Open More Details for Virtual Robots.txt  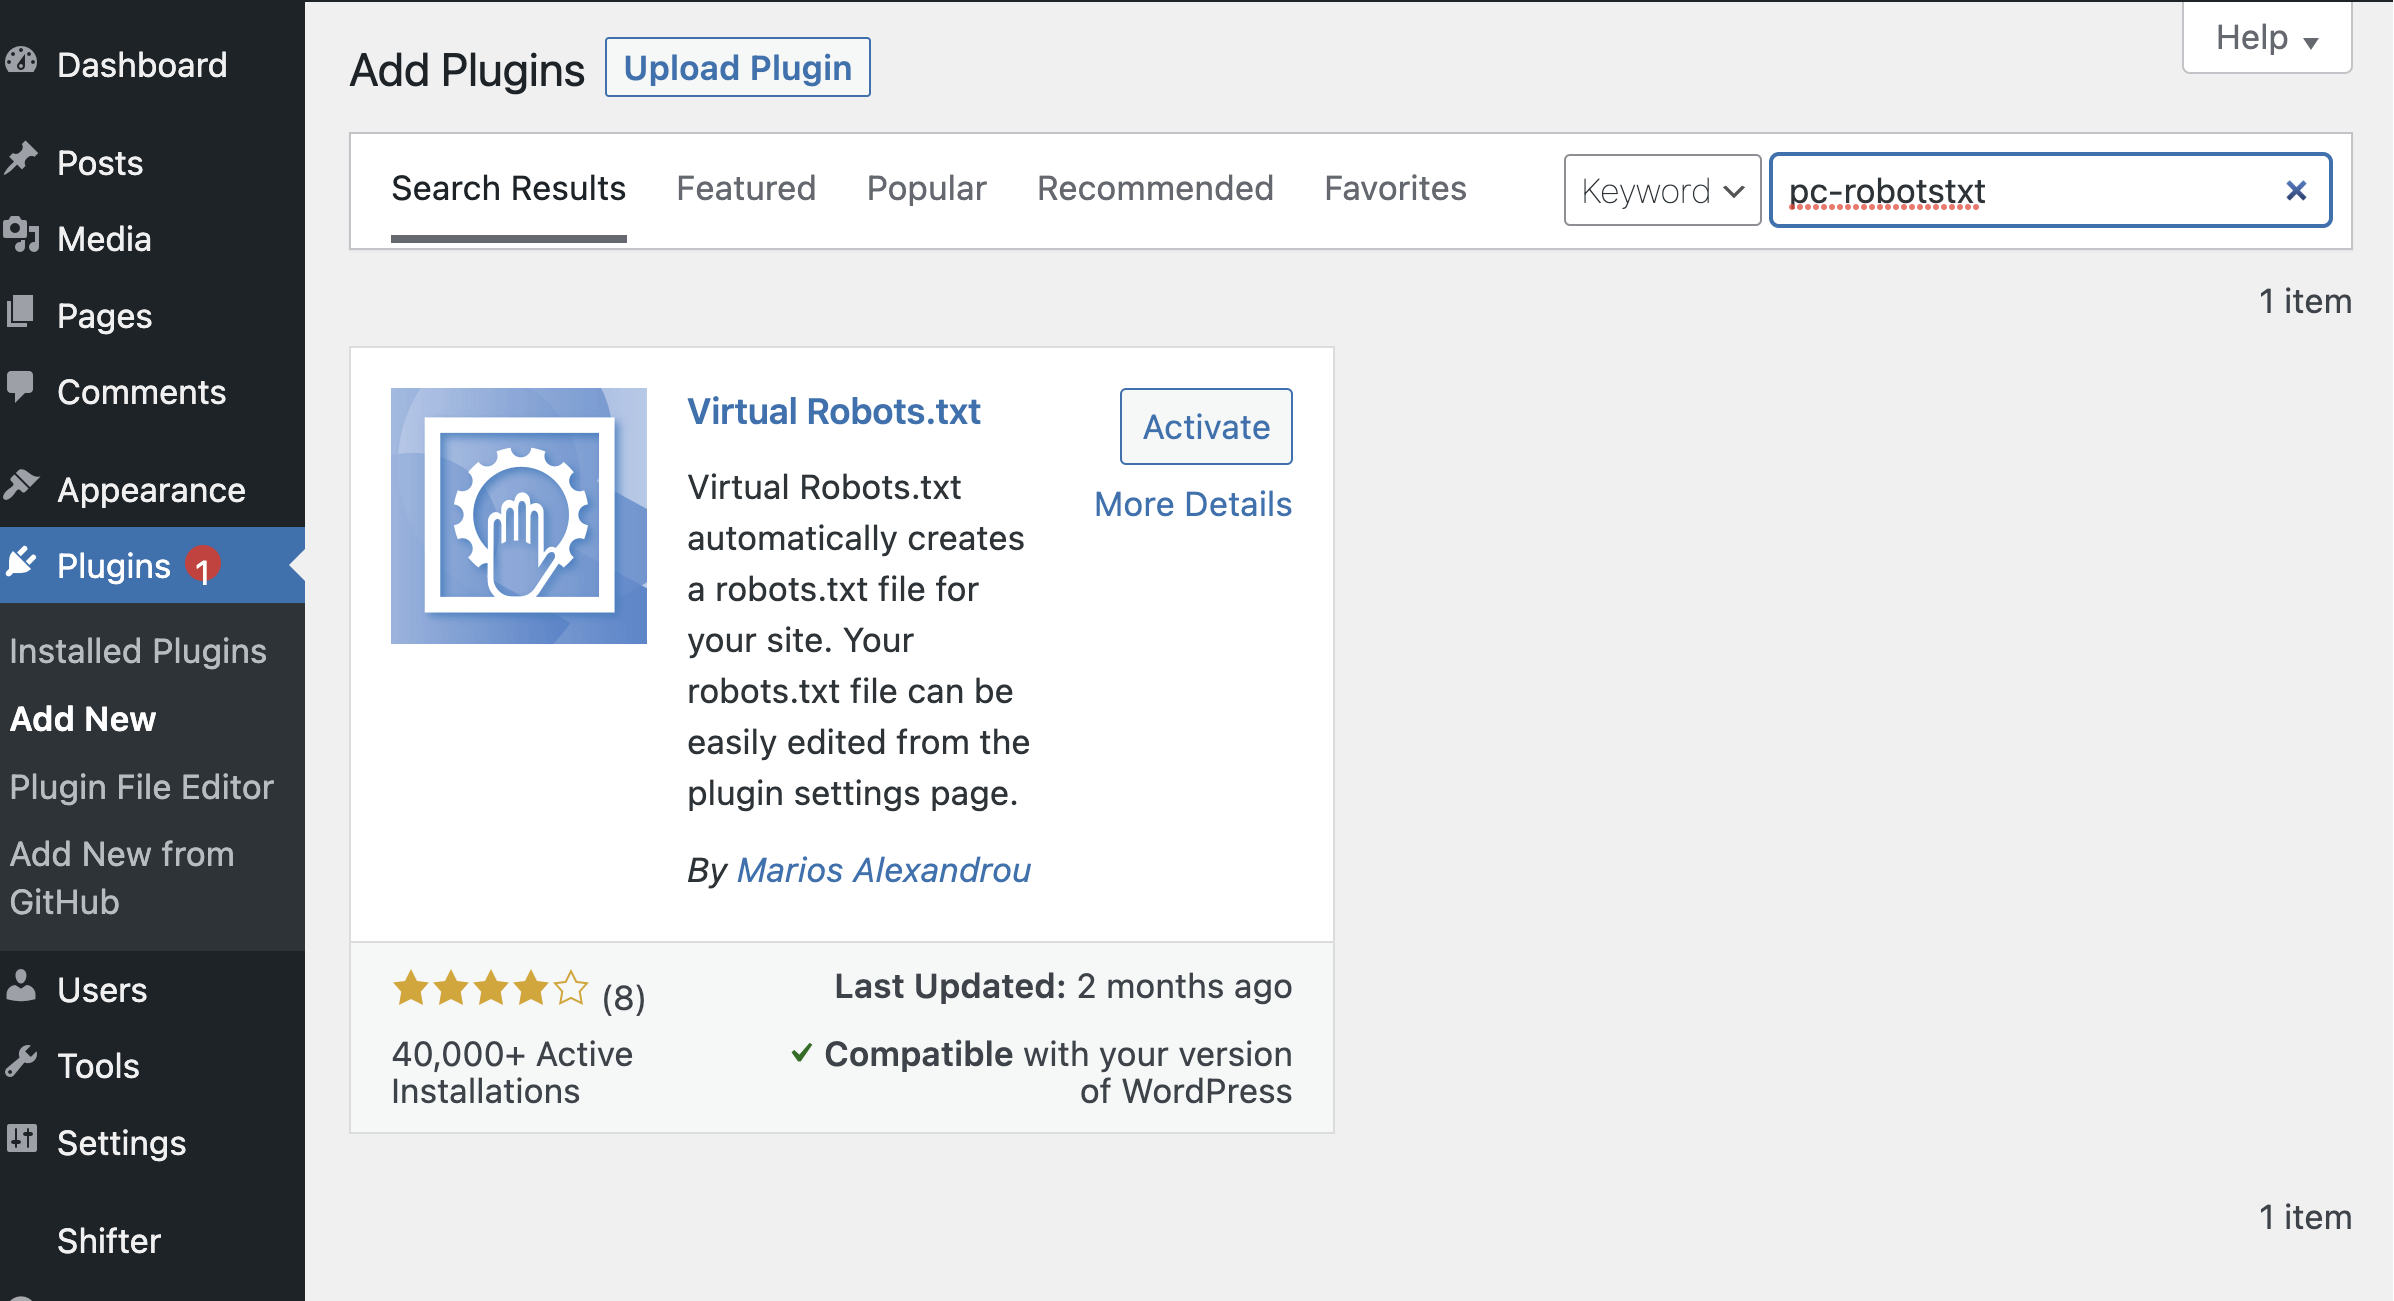click(x=1193, y=504)
